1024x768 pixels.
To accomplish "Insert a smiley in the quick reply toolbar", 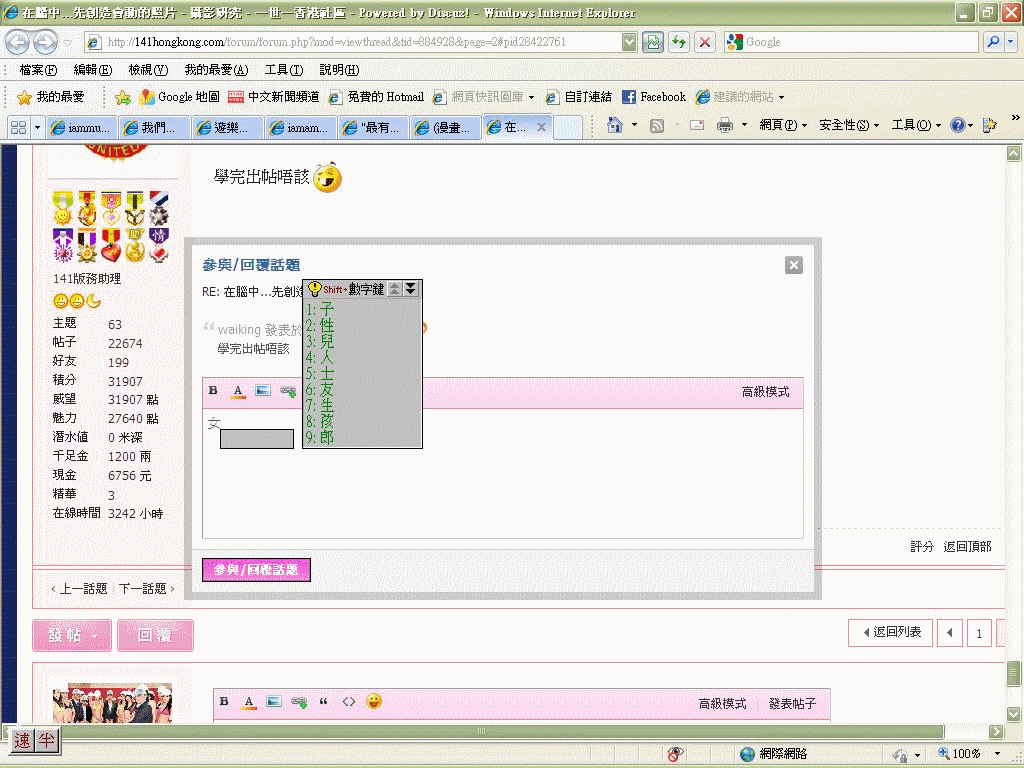I will coord(374,701).
